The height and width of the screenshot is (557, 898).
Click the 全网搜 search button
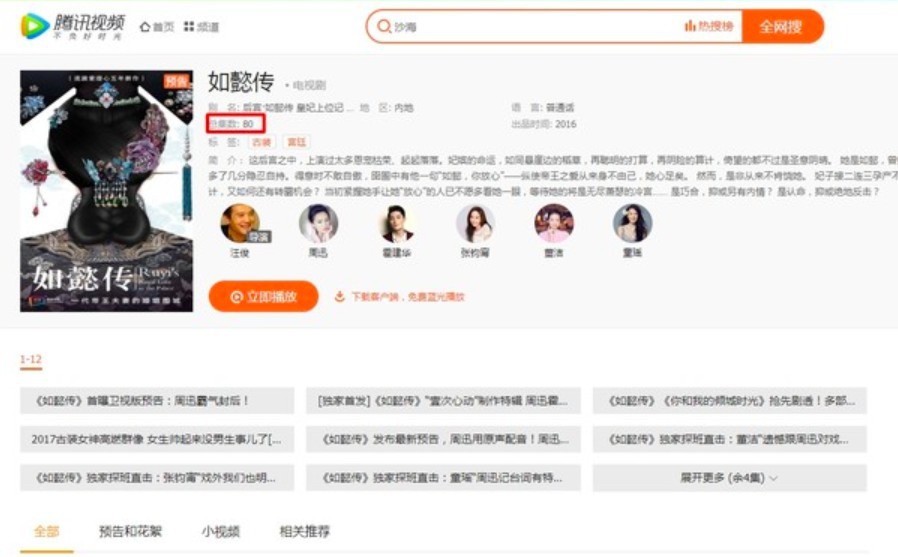pos(782,26)
